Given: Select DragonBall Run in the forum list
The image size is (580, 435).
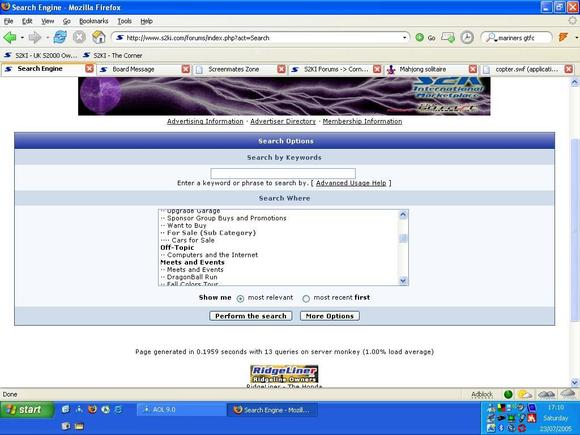Looking at the screenshot, I should (x=192, y=277).
